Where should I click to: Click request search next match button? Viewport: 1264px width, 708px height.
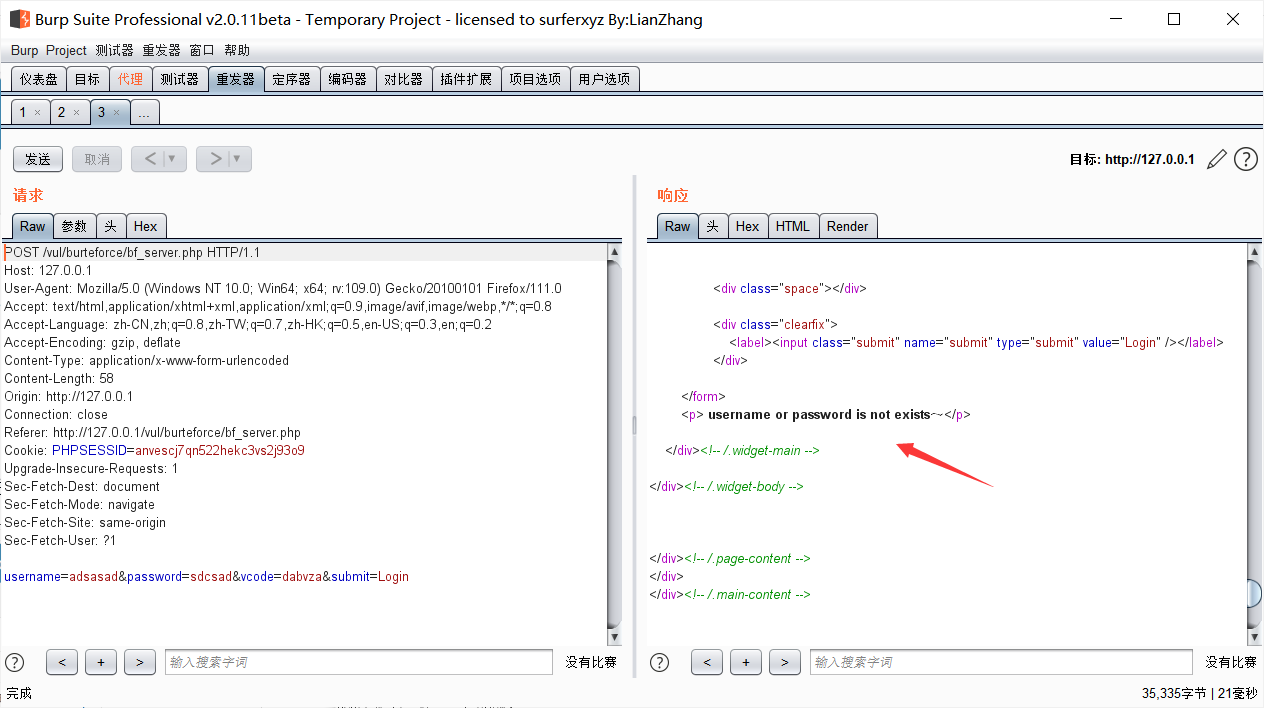tap(140, 662)
